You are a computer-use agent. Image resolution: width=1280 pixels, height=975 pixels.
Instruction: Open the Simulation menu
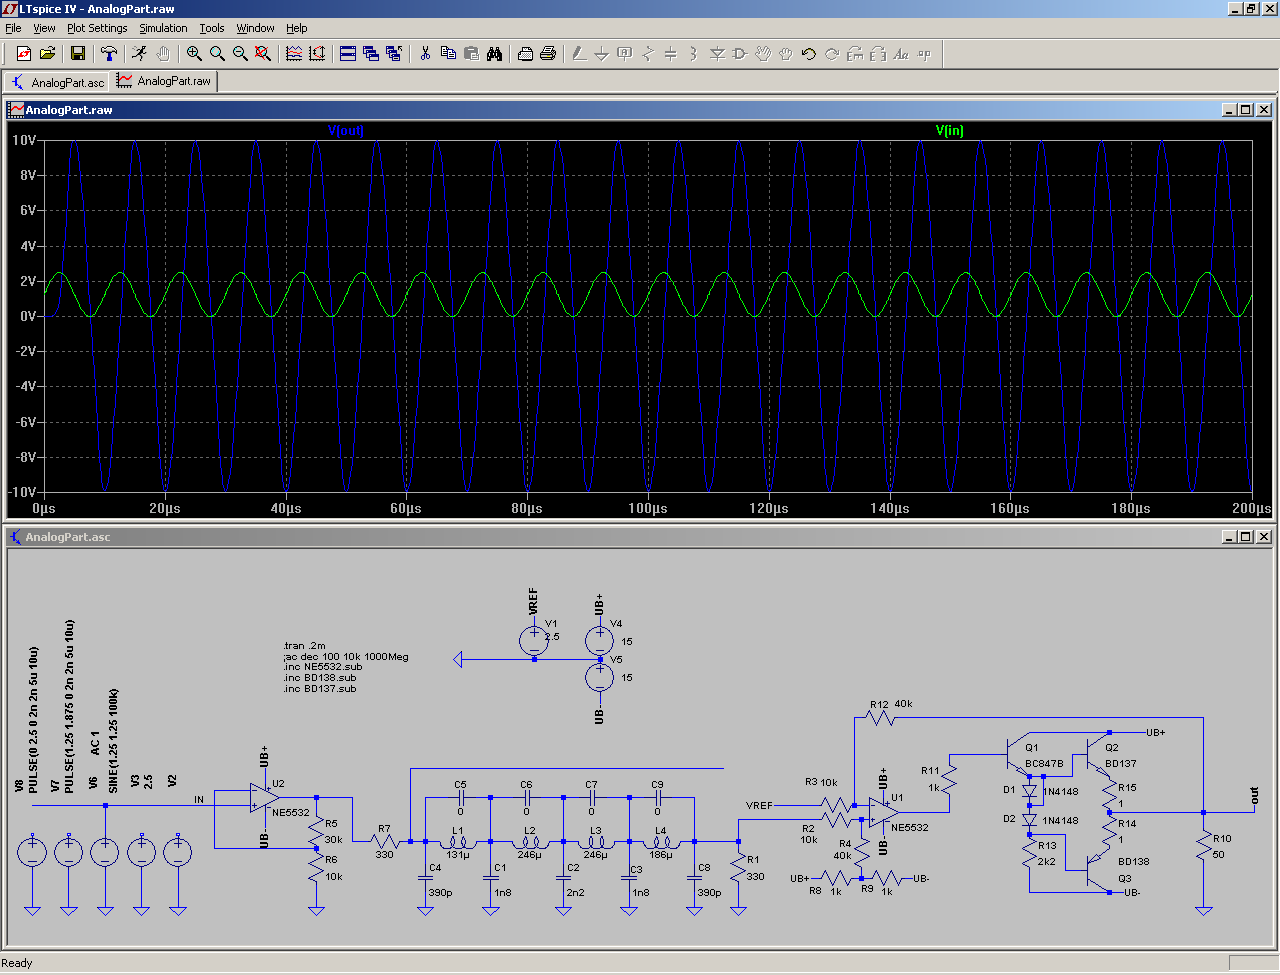coord(163,28)
